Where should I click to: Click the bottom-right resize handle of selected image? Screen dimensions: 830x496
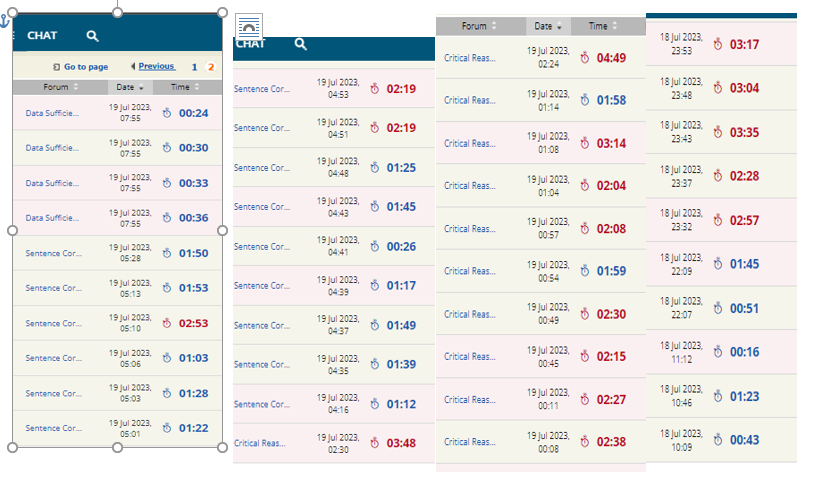coord(222,447)
